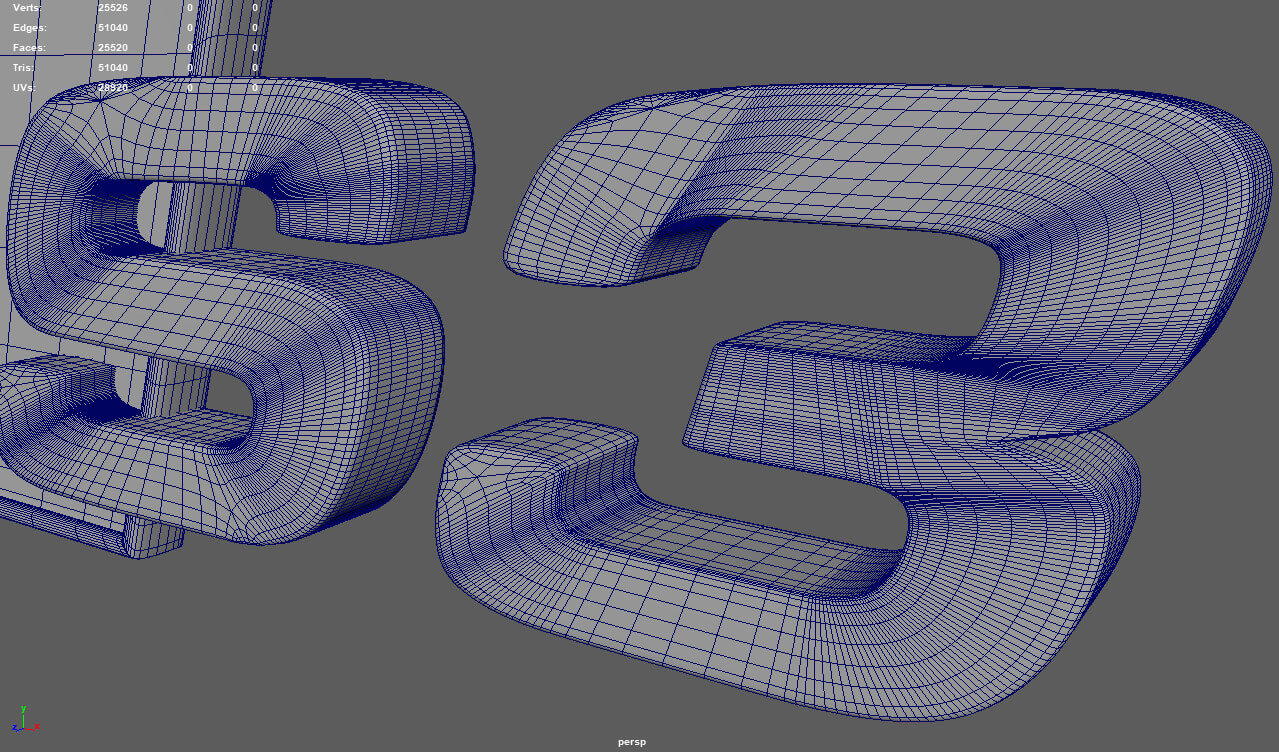Image resolution: width=1279 pixels, height=752 pixels.
Task: Click the inner hole of the 3's upper loop
Action: tap(850, 270)
